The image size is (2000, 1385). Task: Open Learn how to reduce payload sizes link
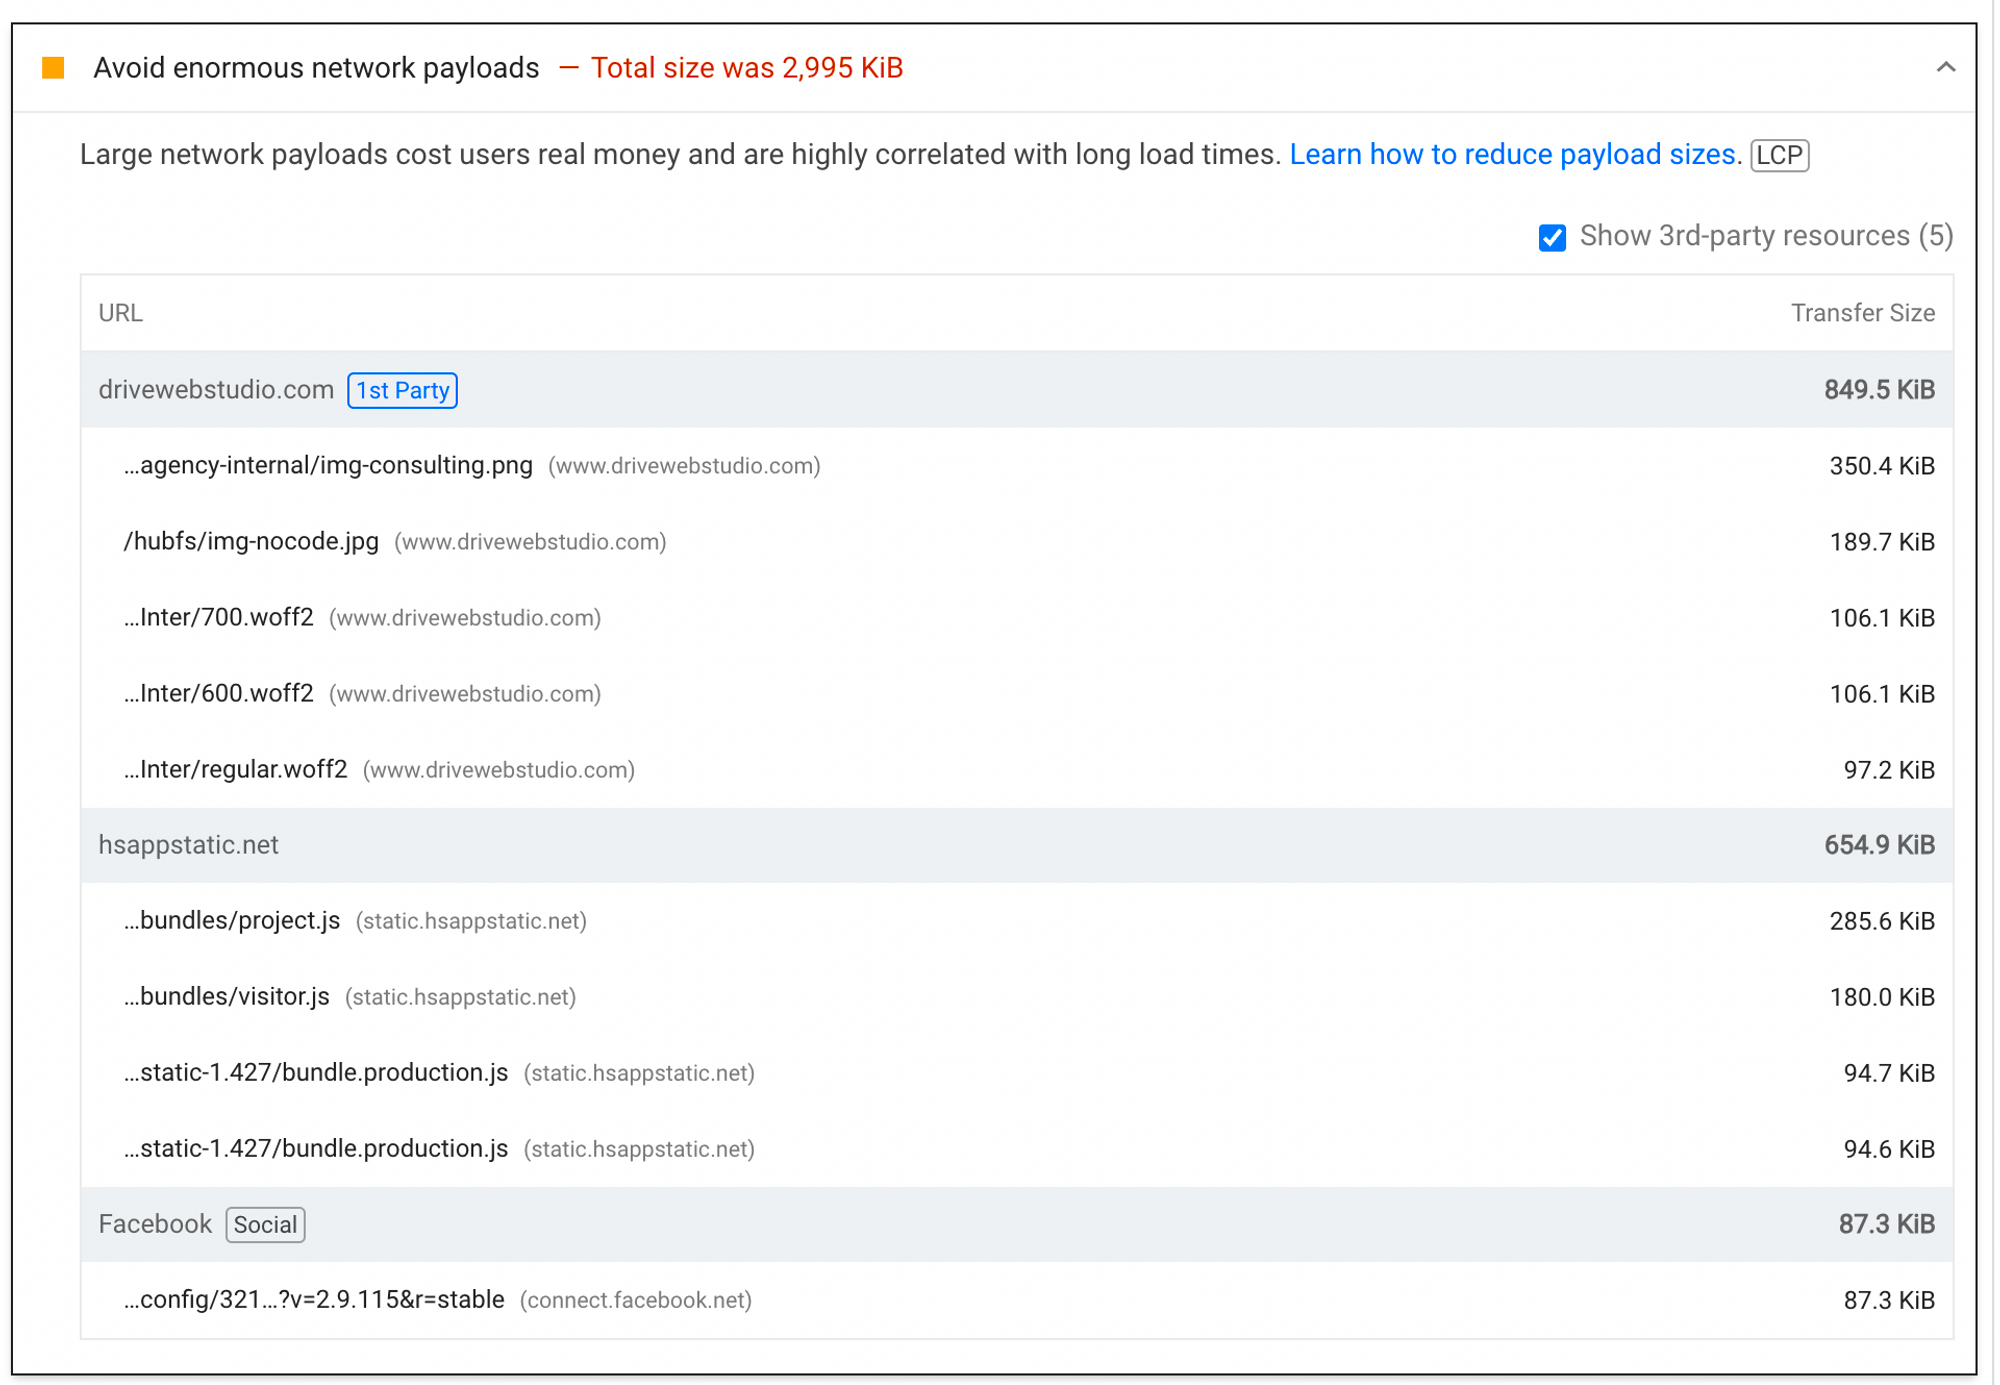tap(1511, 155)
